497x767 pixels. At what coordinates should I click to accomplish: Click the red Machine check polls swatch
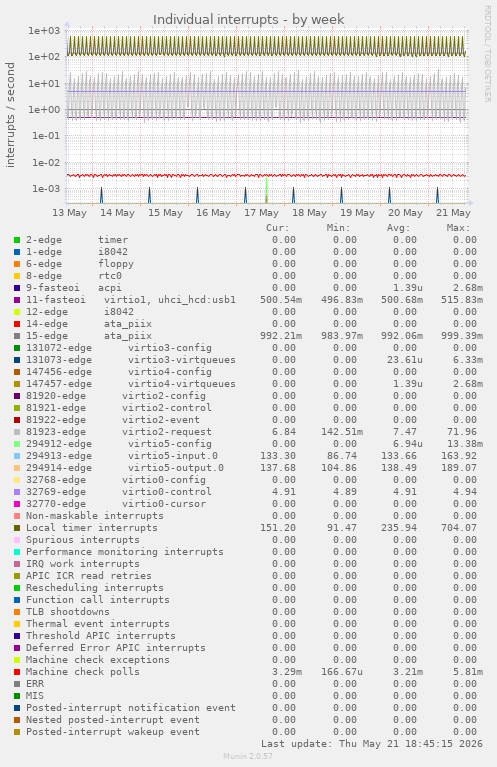pyautogui.click(x=17, y=672)
